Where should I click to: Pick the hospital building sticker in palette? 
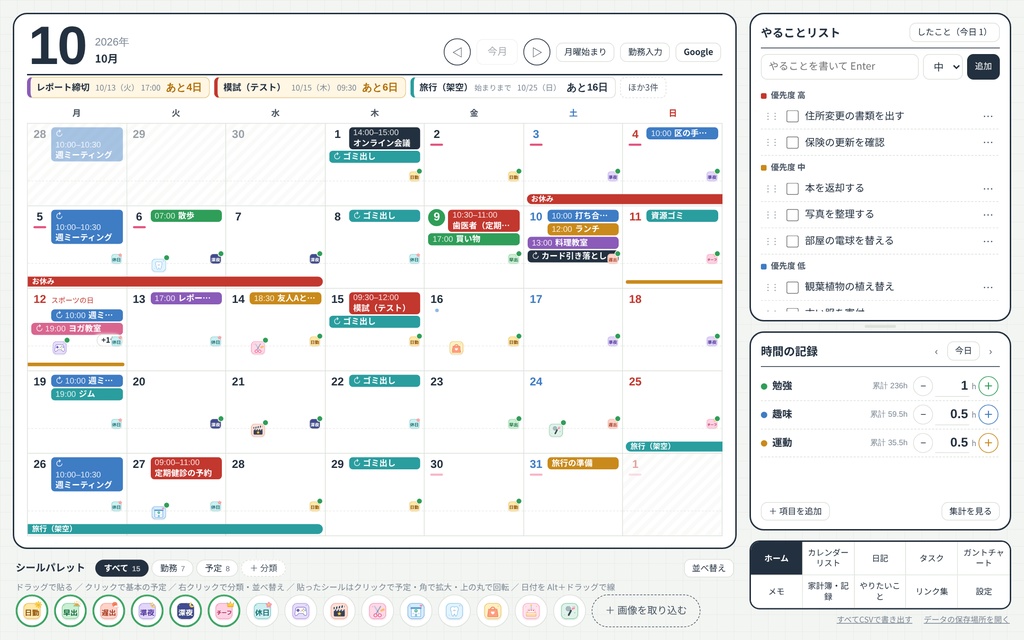(x=416, y=612)
